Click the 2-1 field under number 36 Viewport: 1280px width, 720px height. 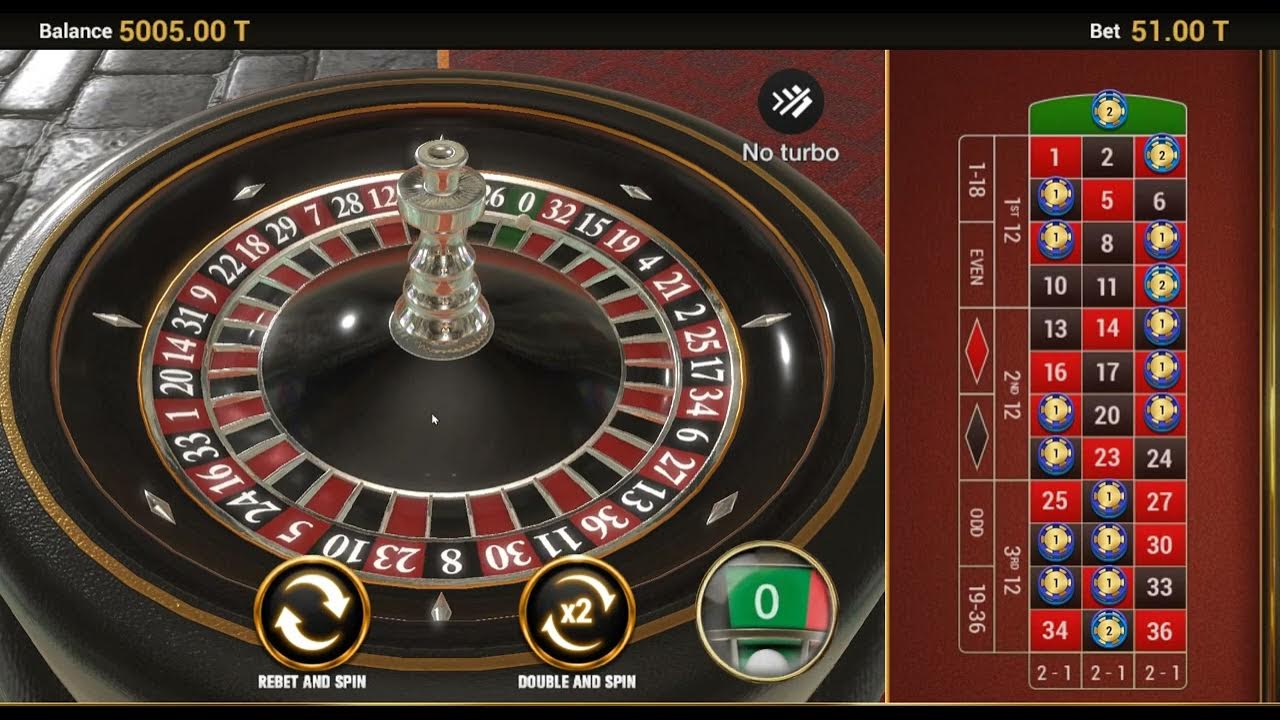coord(1160,672)
